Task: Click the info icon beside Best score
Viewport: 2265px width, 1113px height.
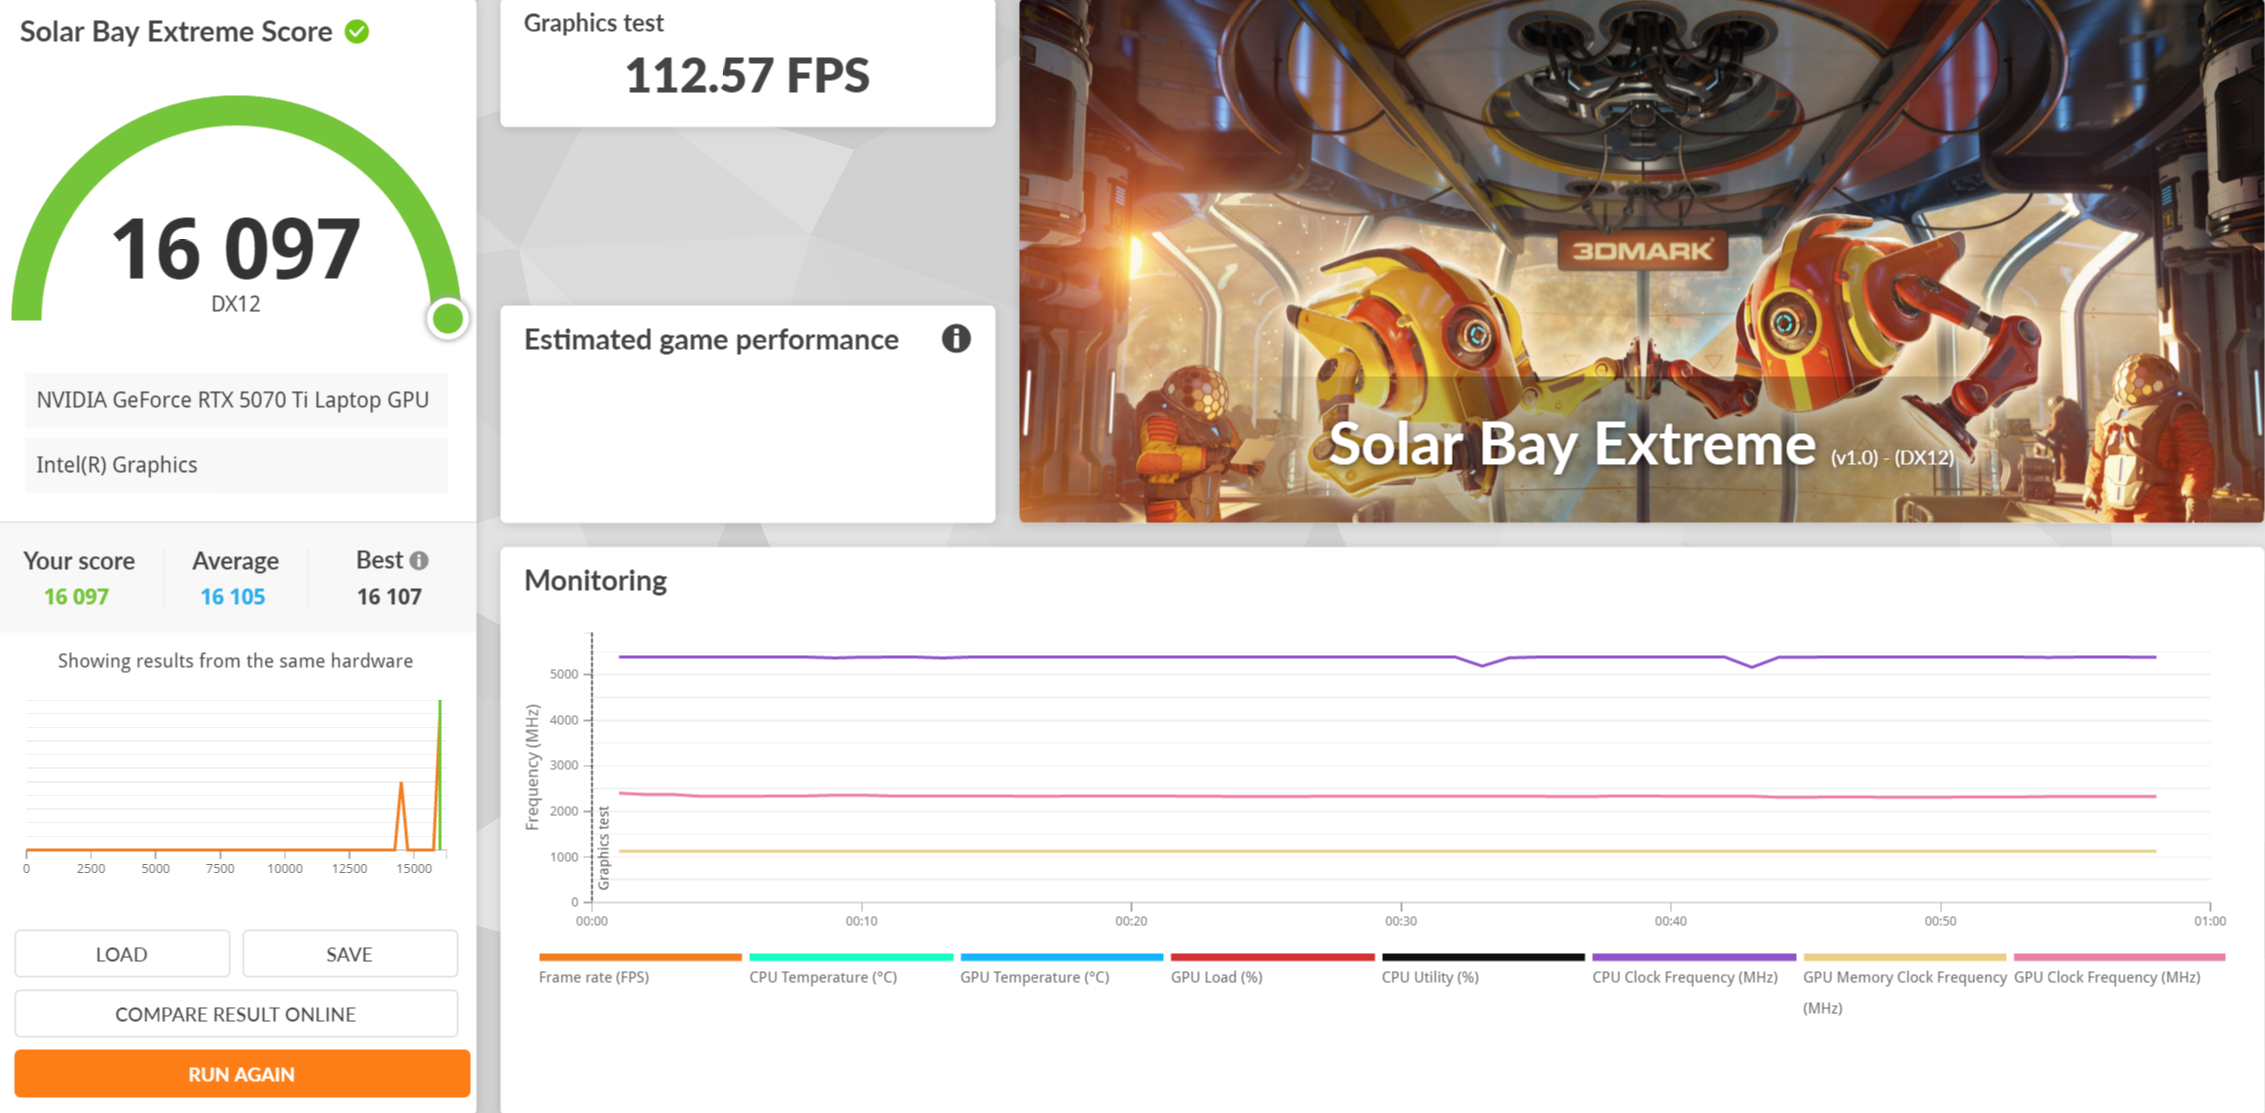Action: pyautogui.click(x=419, y=561)
